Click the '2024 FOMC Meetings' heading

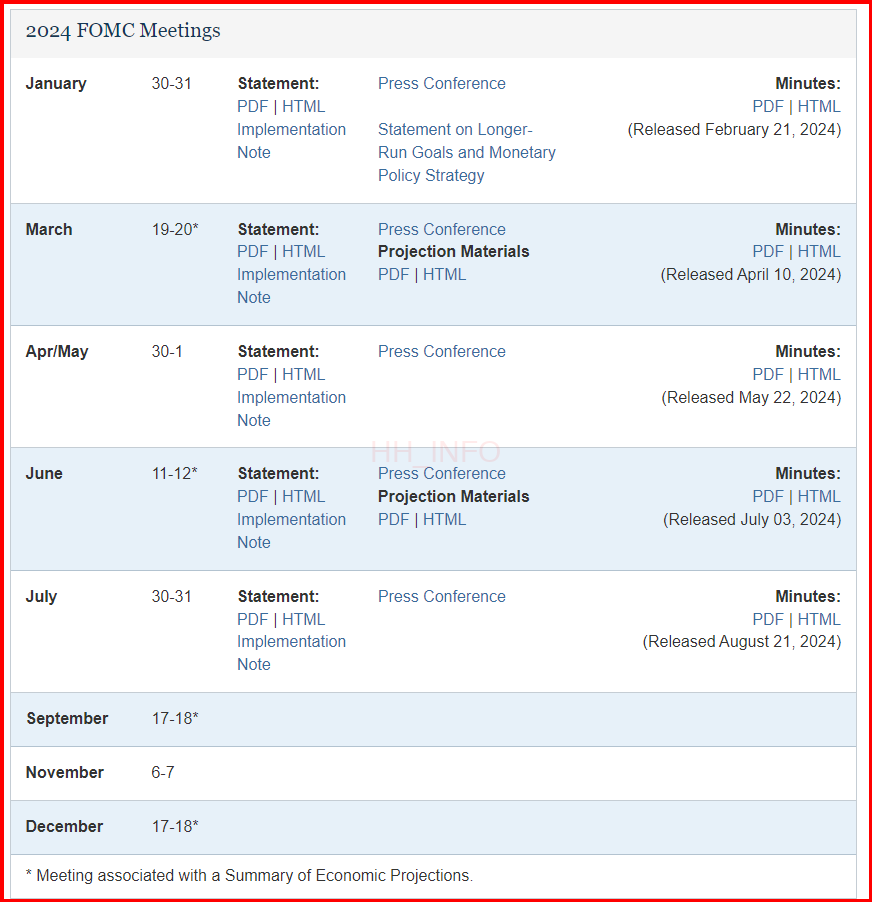tap(123, 30)
